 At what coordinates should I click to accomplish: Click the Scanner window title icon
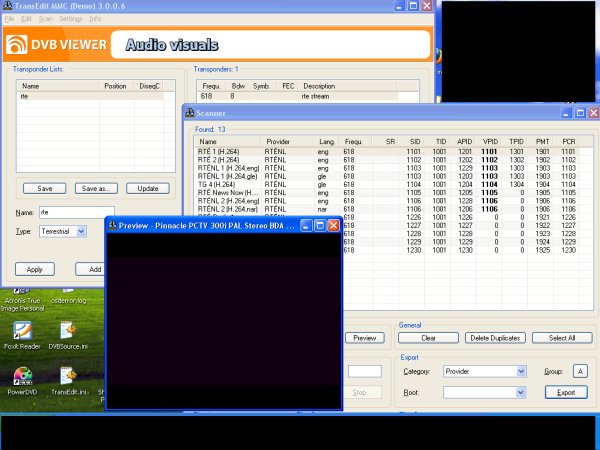coord(190,113)
